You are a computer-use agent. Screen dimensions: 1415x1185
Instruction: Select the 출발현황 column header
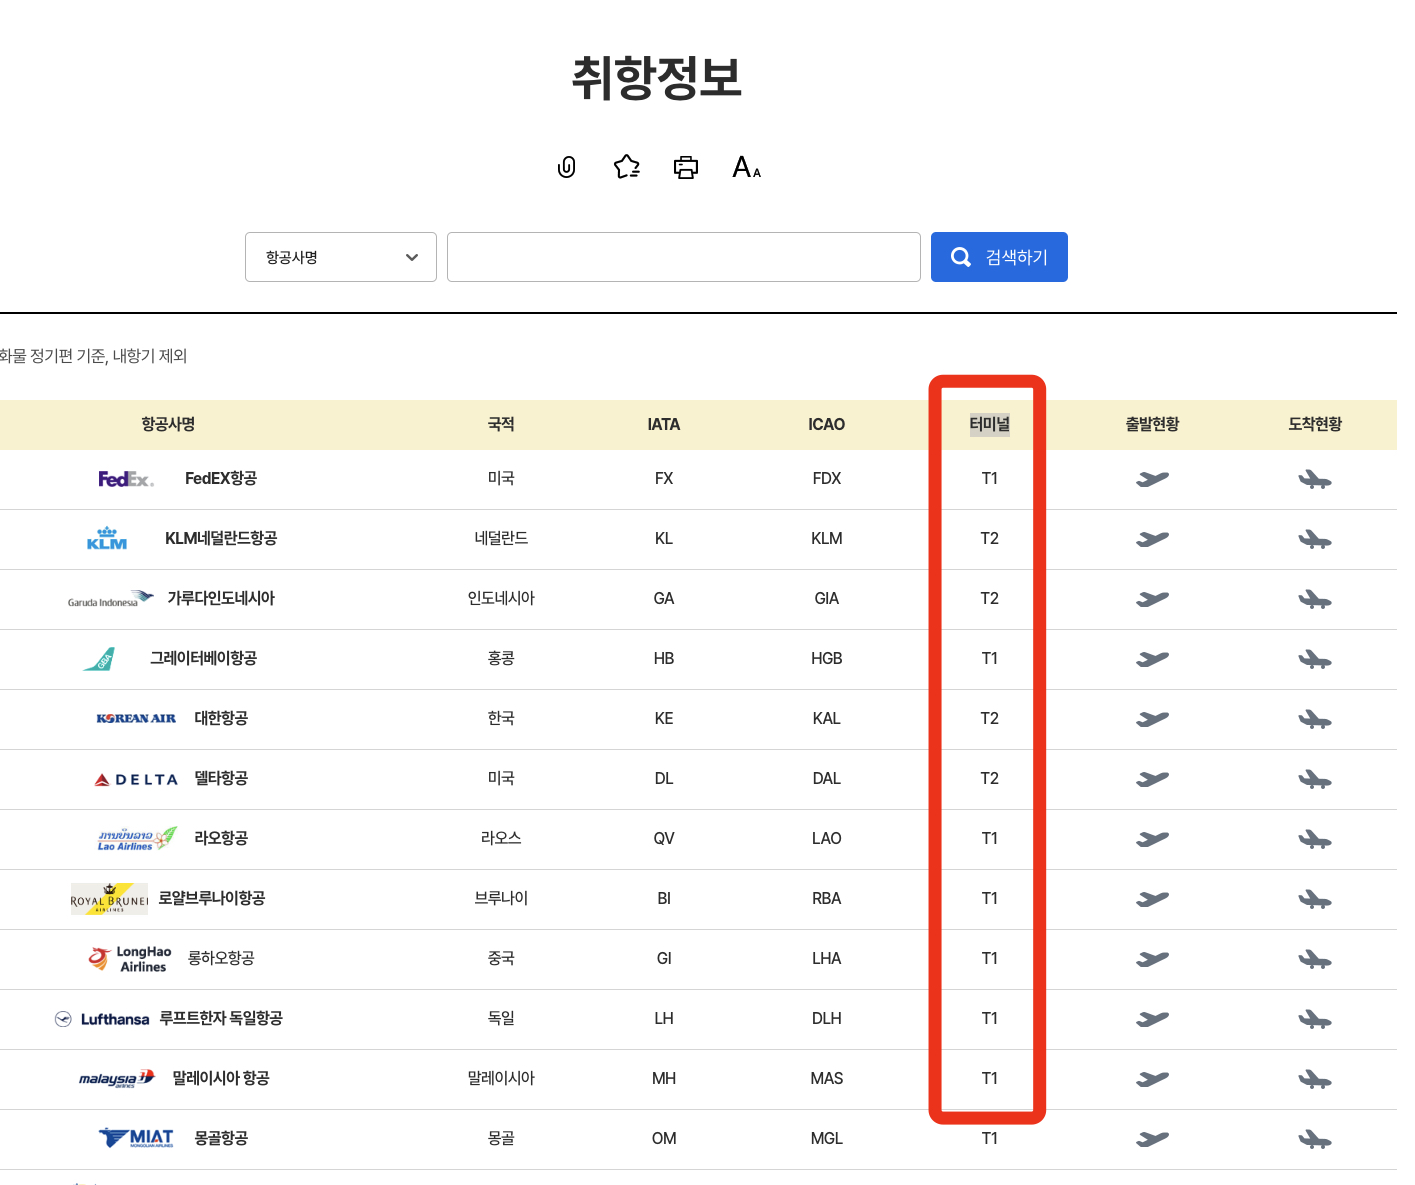point(1152,424)
